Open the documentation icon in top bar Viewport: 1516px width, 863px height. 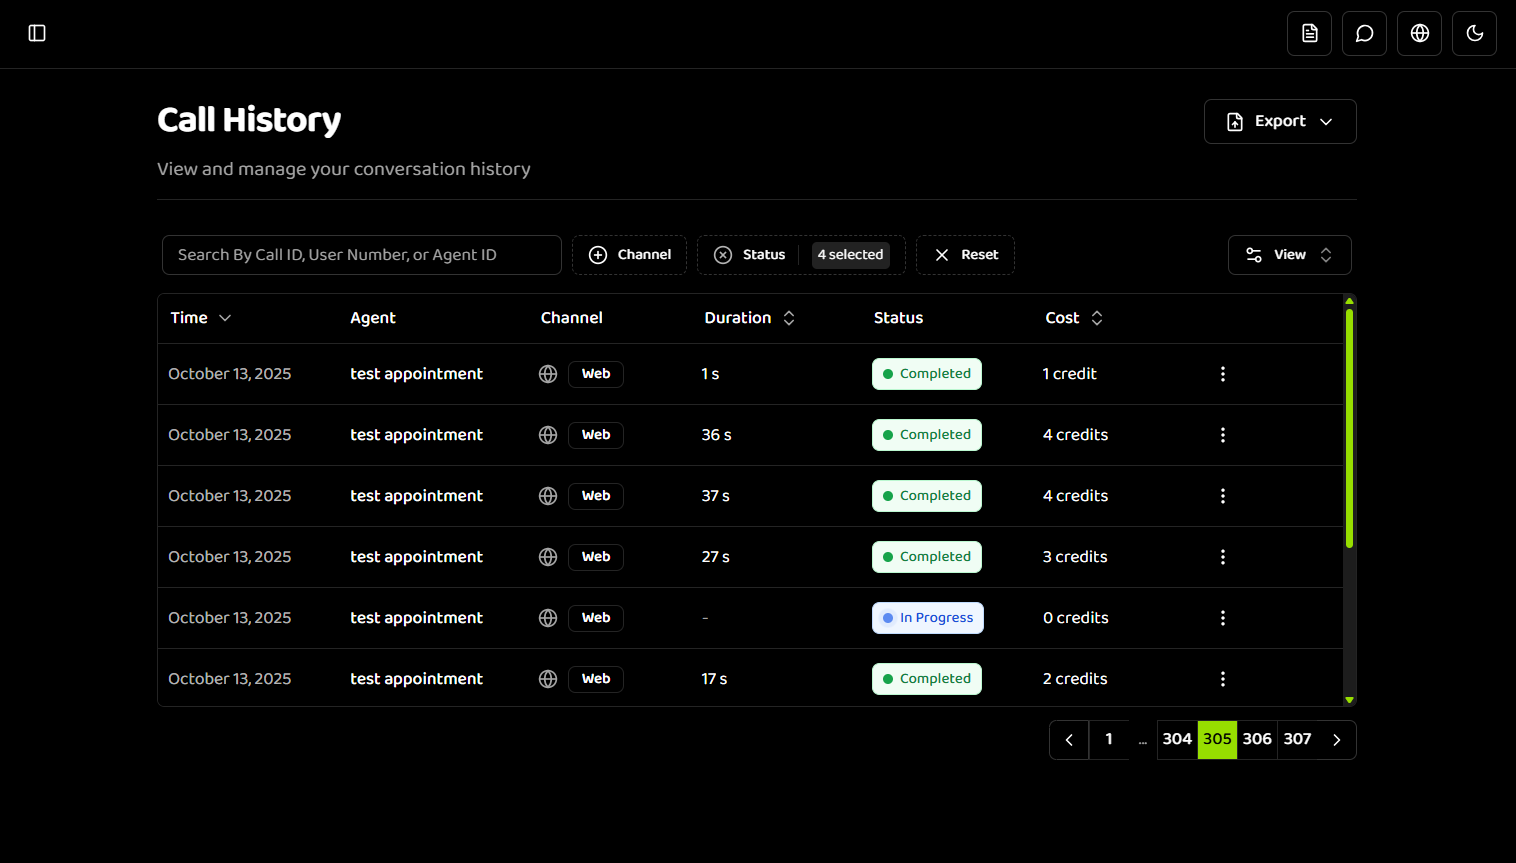click(1309, 33)
